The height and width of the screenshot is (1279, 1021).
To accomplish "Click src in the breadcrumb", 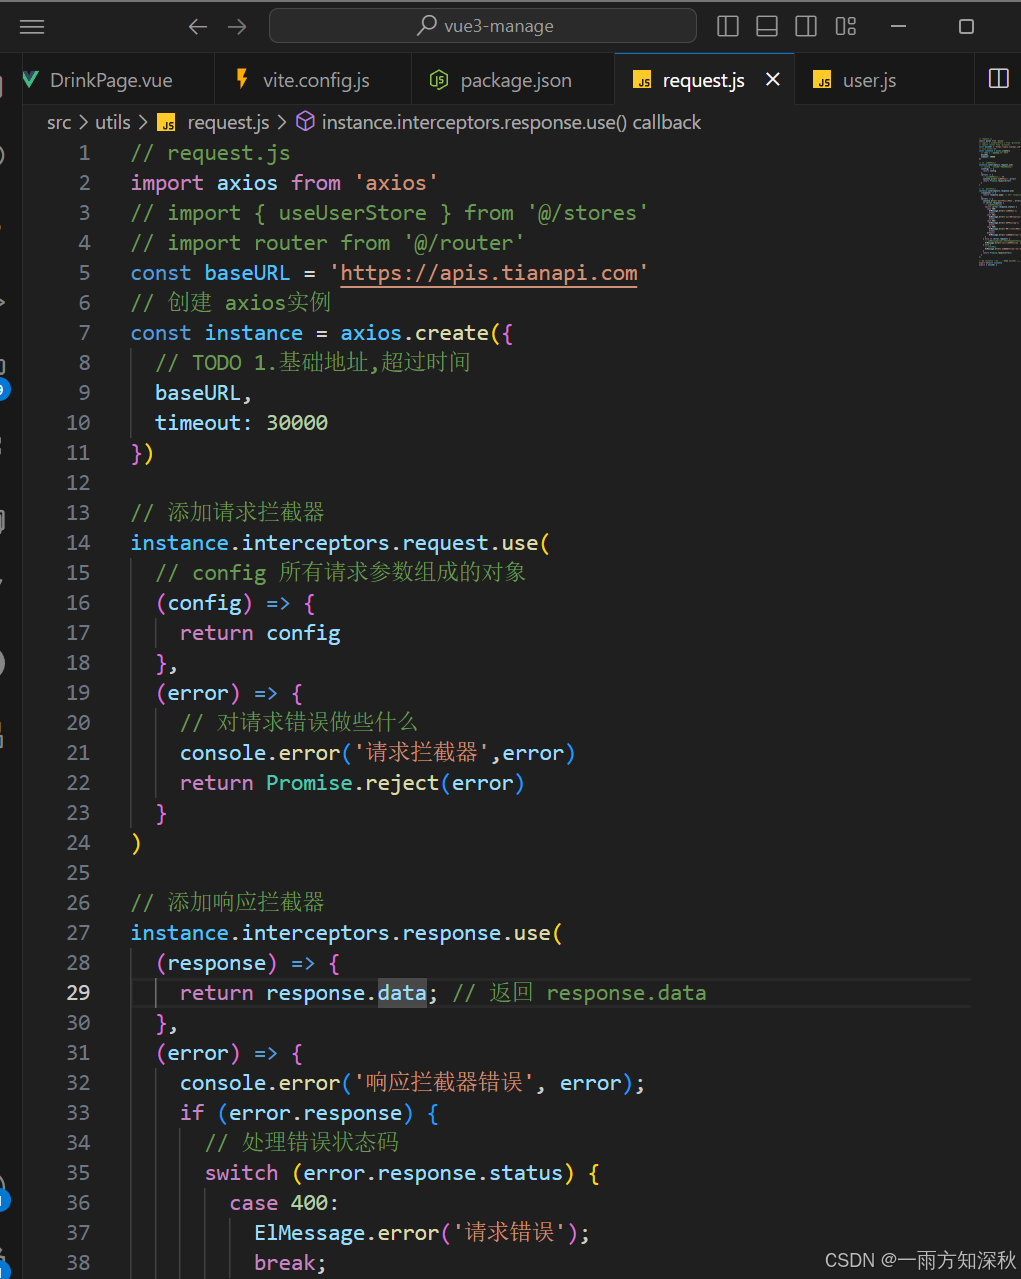I will (59, 122).
